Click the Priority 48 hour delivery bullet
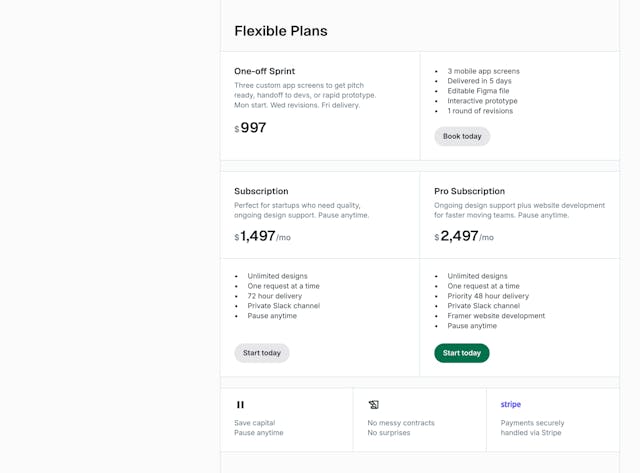Image resolution: width=640 pixels, height=473 pixels. 488,296
